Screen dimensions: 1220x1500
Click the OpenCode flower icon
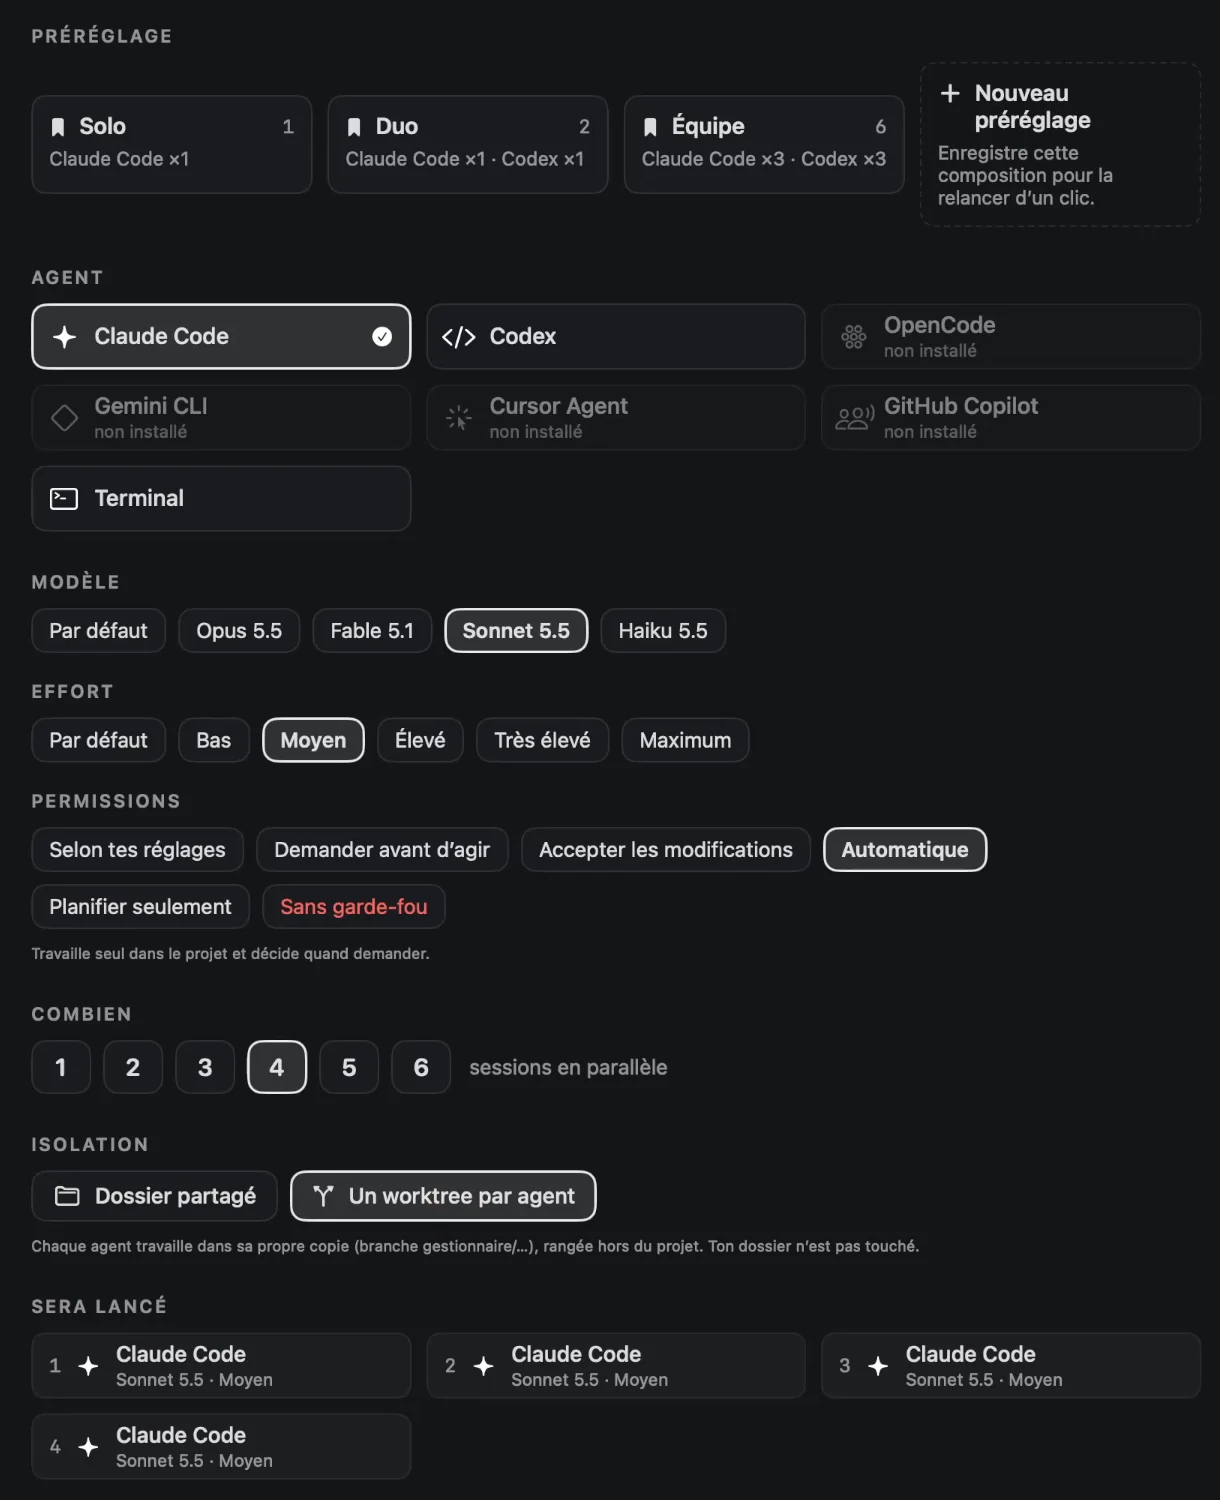tap(853, 337)
